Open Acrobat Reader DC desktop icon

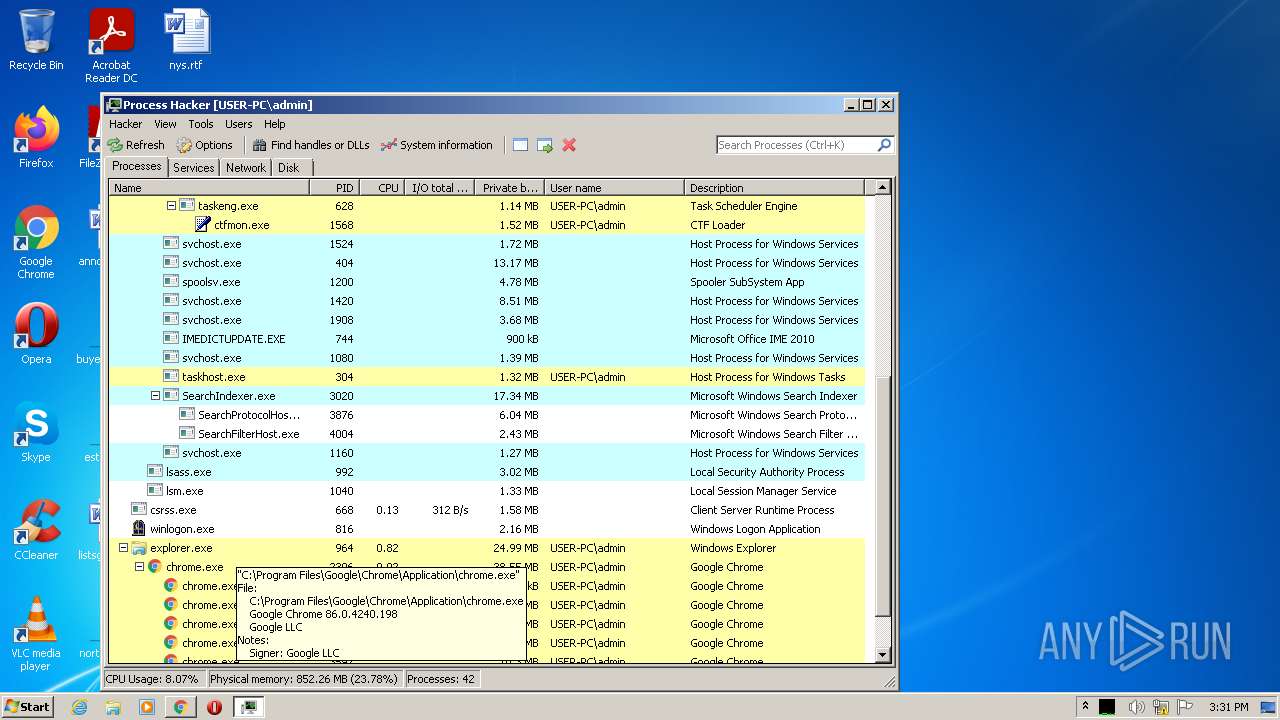point(111,46)
